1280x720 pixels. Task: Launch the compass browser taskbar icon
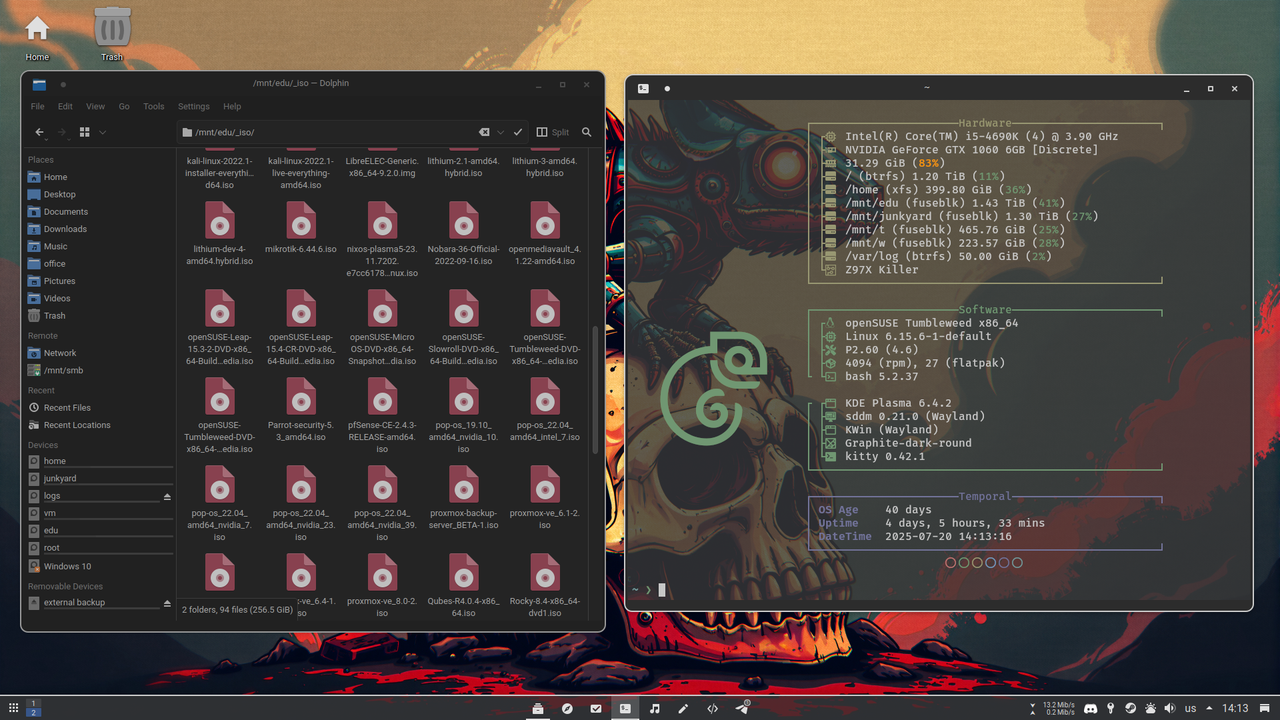[567, 708]
